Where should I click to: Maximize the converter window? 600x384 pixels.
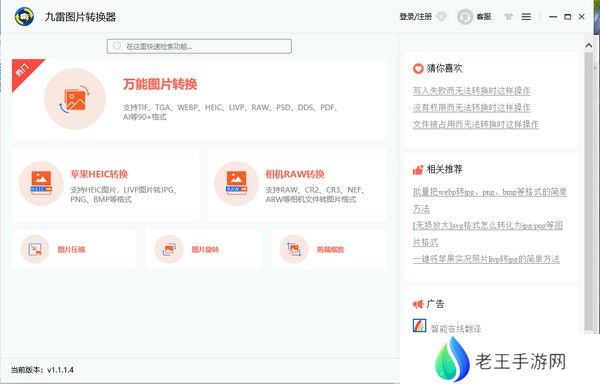pyautogui.click(x=568, y=16)
